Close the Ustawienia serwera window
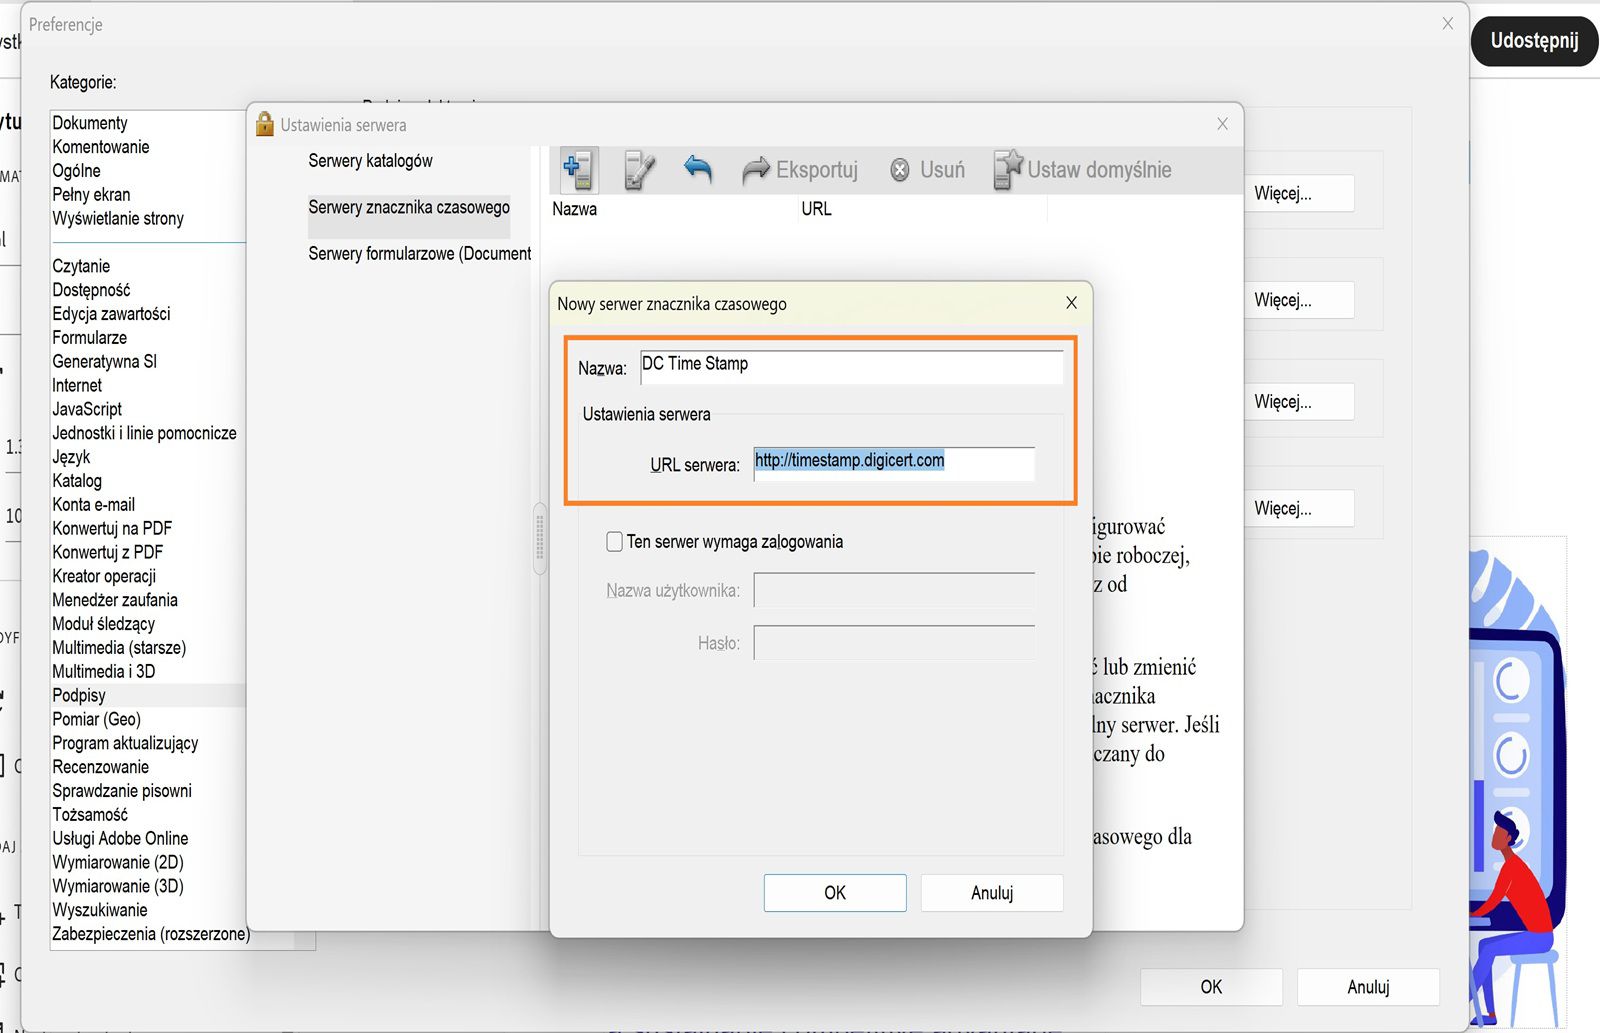The width and height of the screenshot is (1600, 1033). (1222, 124)
